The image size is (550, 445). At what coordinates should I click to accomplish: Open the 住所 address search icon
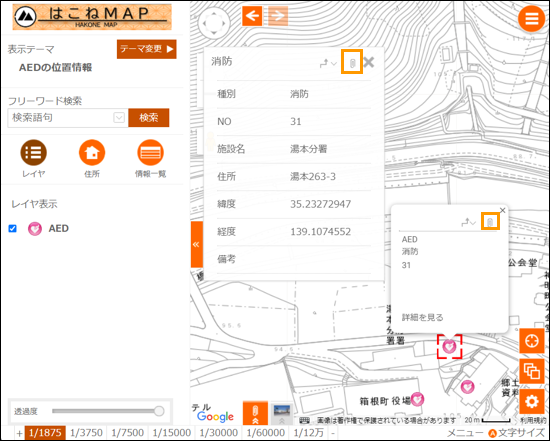[92, 153]
